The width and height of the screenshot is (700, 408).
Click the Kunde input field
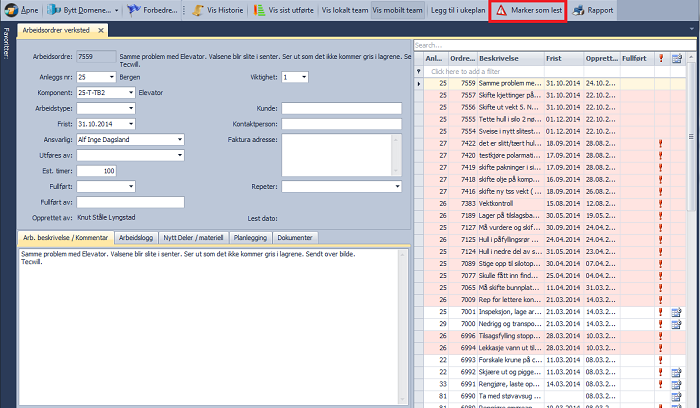tap(340, 108)
